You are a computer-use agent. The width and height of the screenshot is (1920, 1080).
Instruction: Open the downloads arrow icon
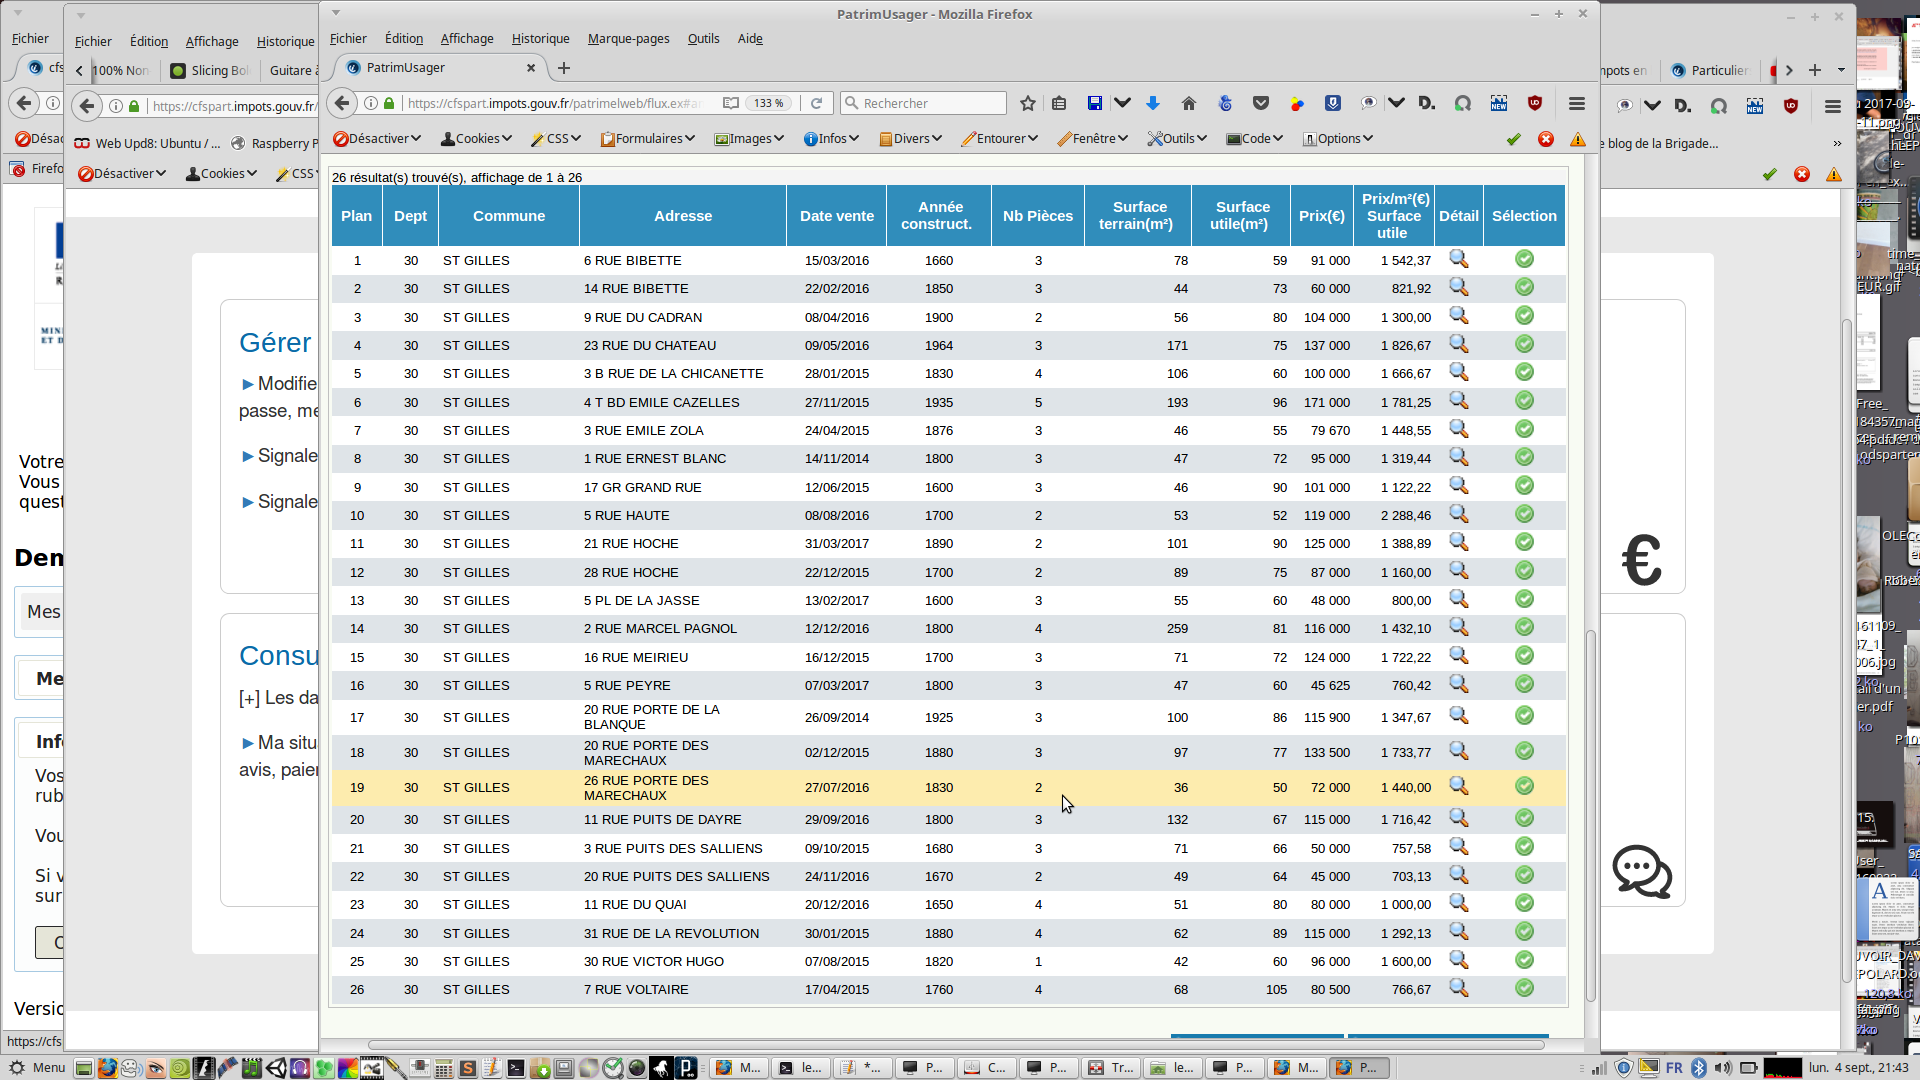point(1153,103)
